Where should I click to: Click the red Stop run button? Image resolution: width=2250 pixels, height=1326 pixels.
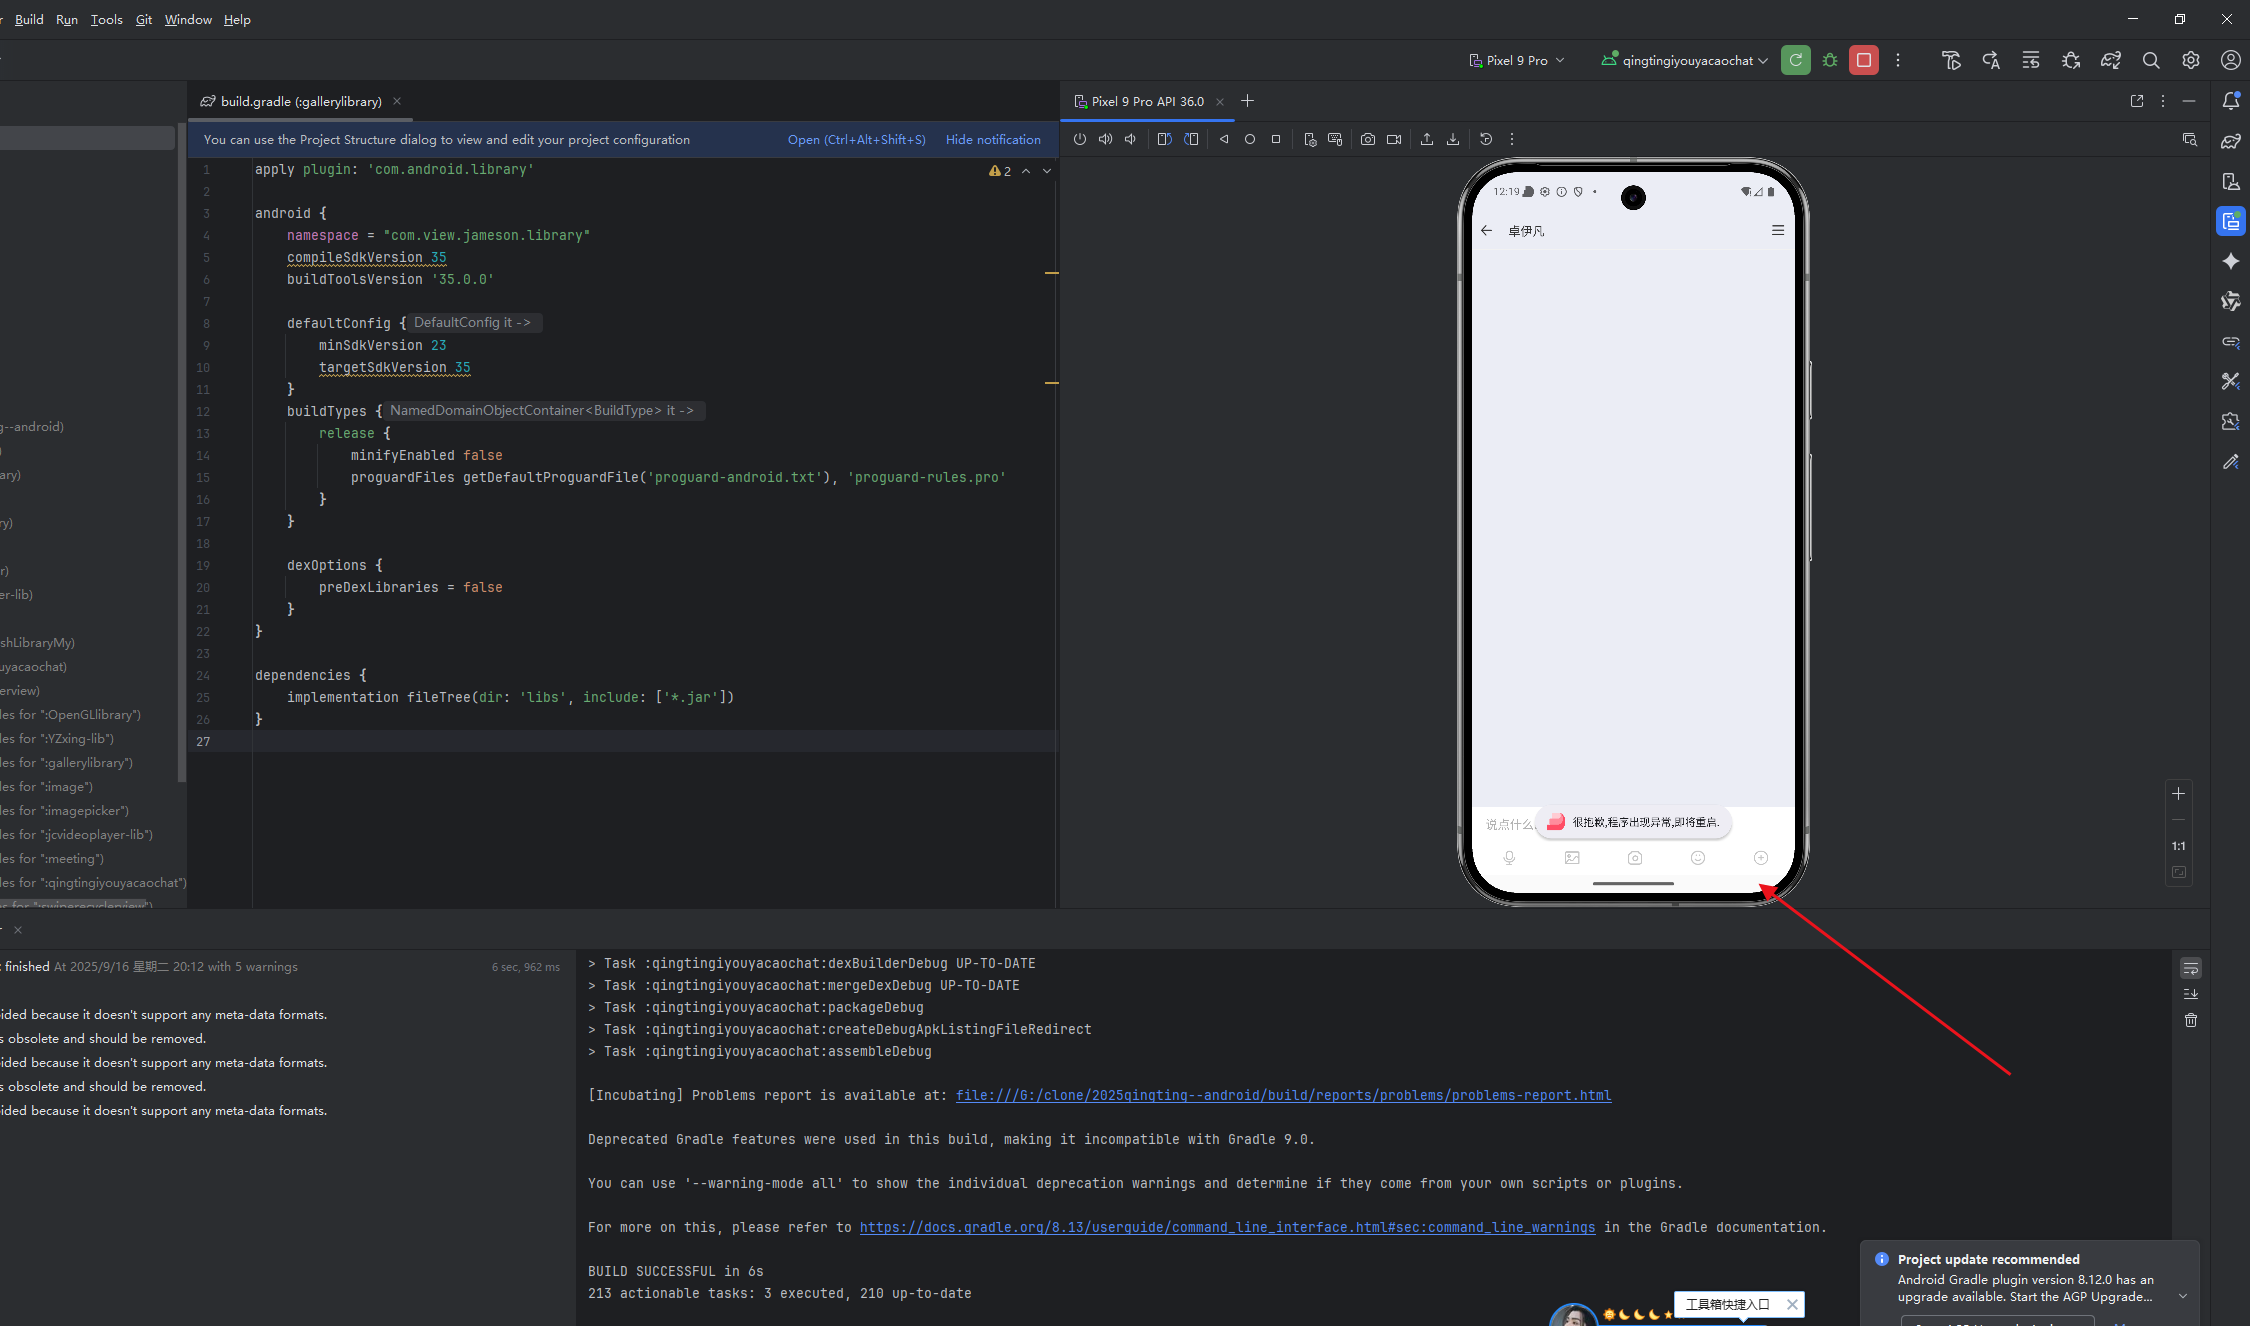point(1864,60)
